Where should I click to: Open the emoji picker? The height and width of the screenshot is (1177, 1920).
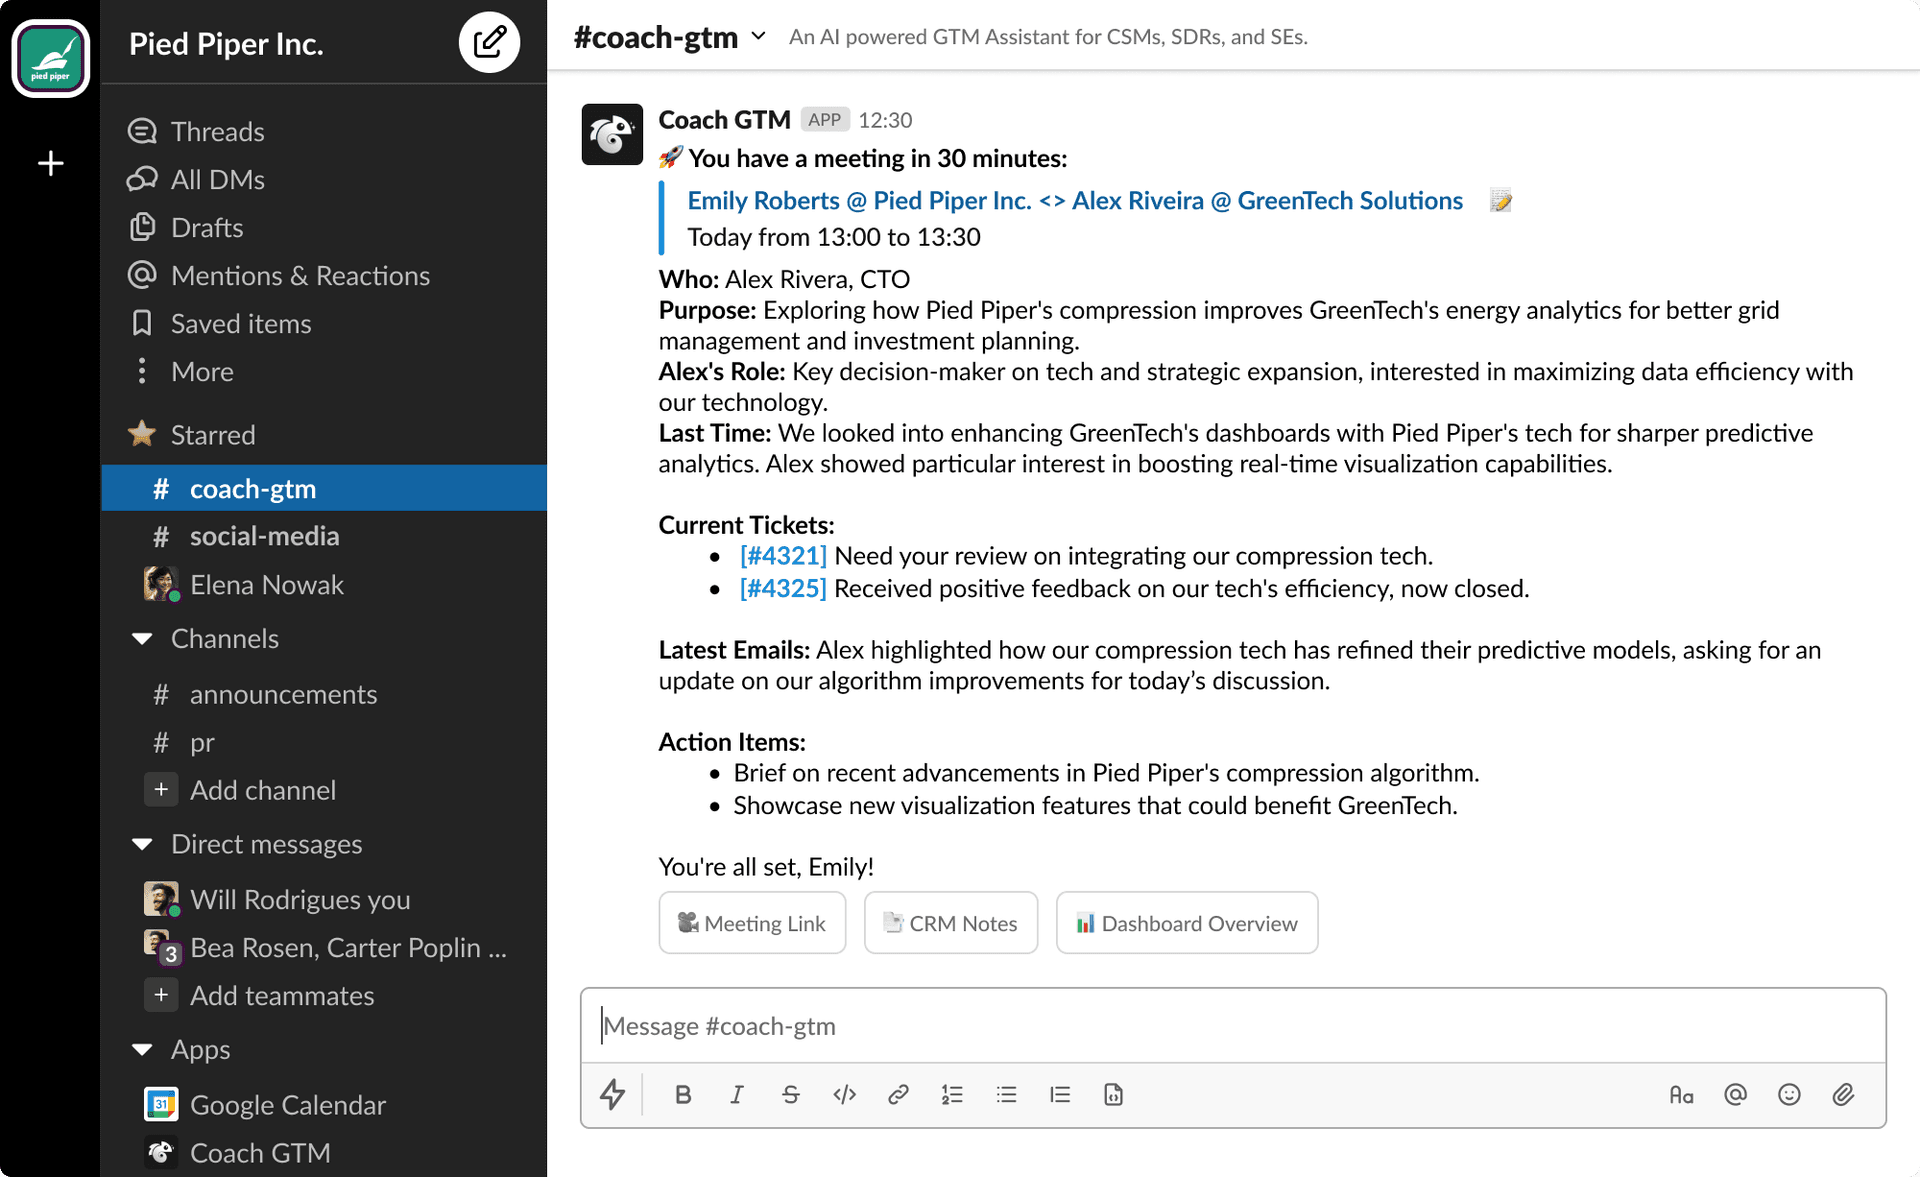1789,1094
